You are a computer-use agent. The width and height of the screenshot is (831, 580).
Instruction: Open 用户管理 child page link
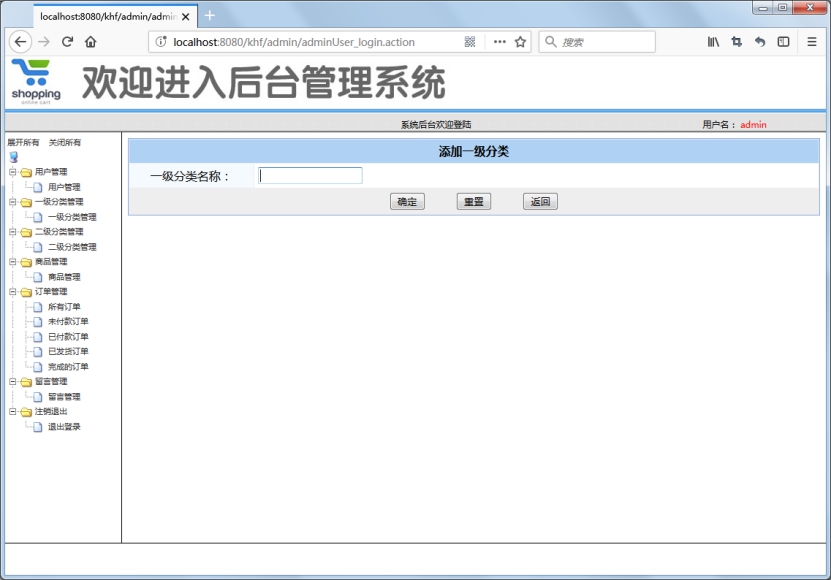[x=64, y=187]
